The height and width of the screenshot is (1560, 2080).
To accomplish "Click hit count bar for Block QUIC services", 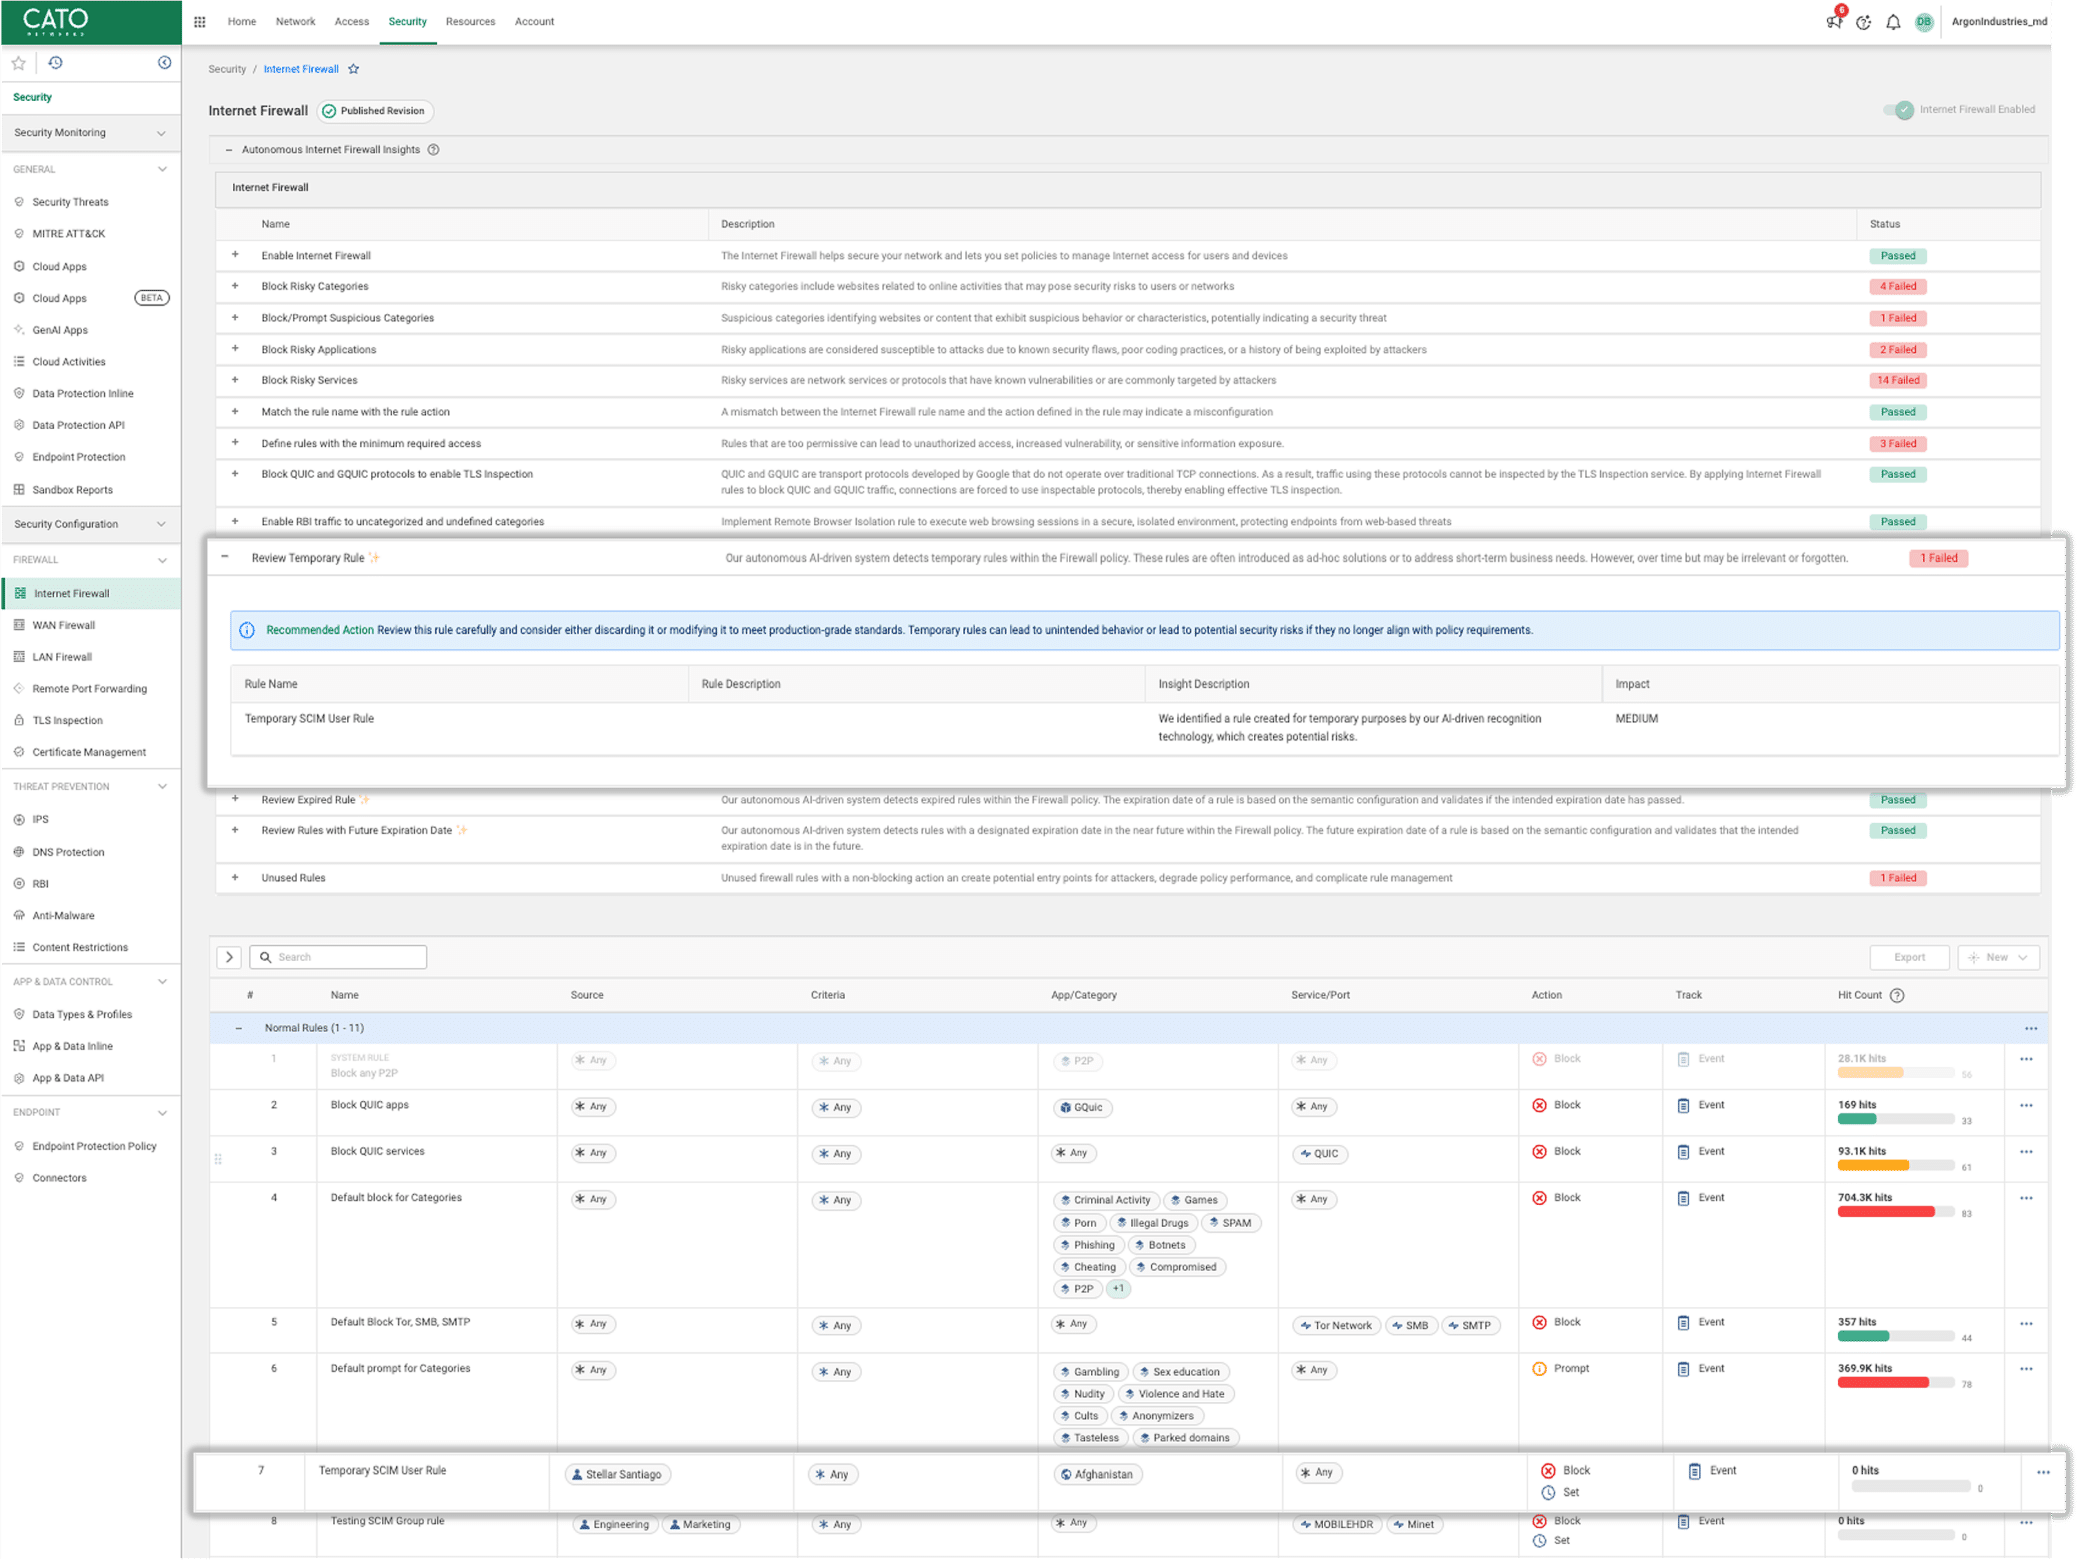I will 1896,1166.
